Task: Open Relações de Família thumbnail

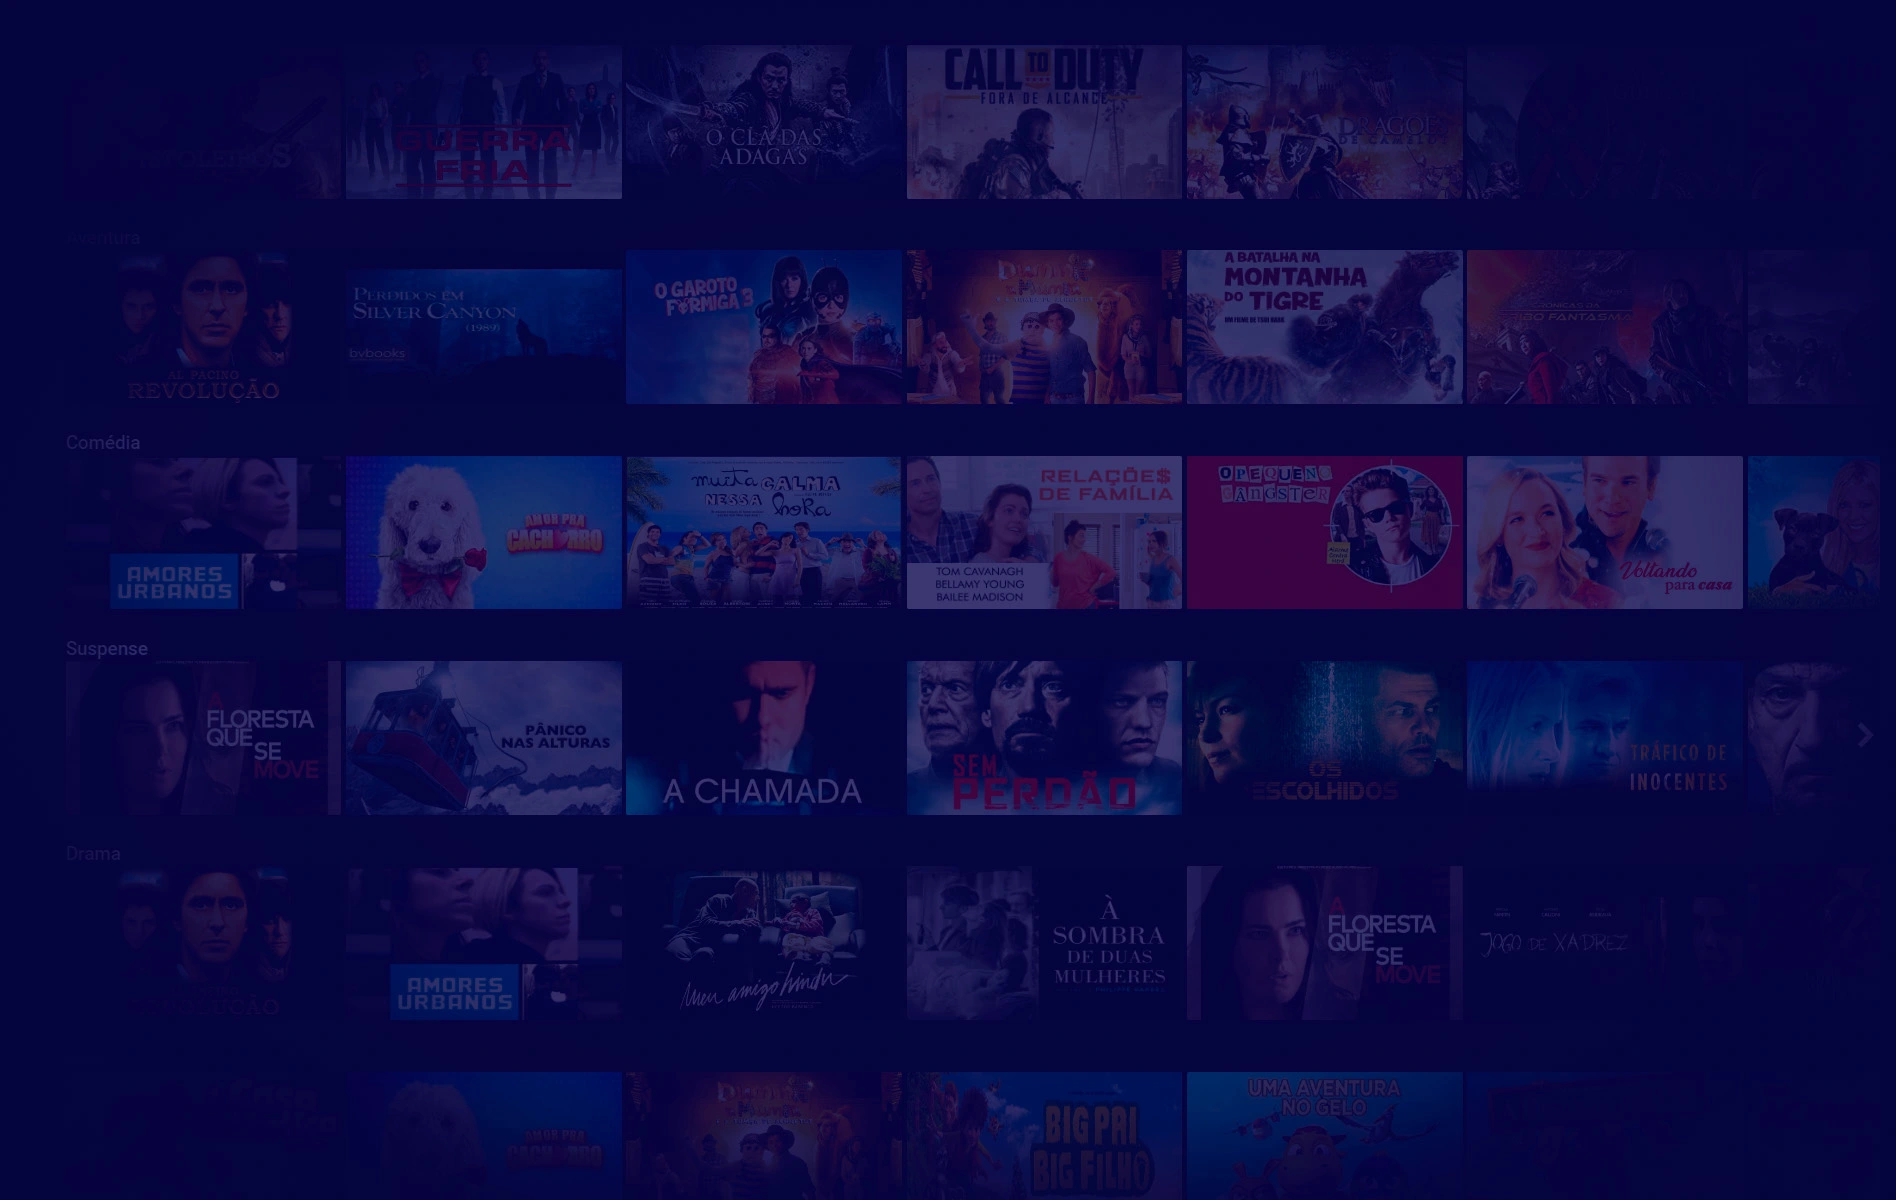Action: pyautogui.click(x=1044, y=533)
